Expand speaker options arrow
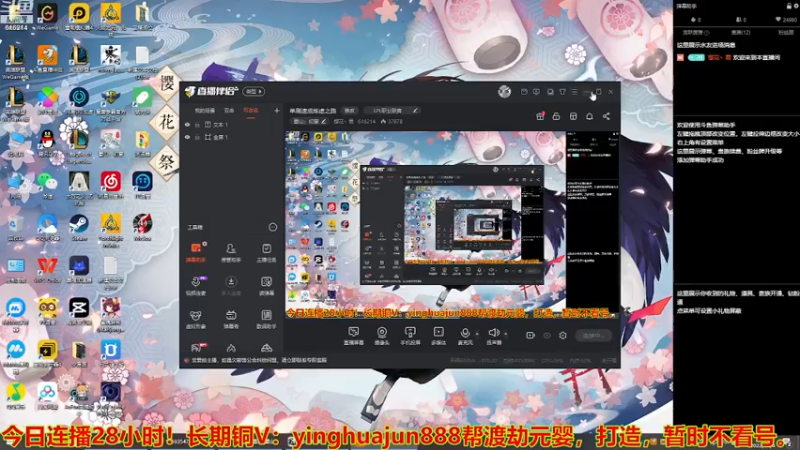800x450 pixels. tap(506, 334)
